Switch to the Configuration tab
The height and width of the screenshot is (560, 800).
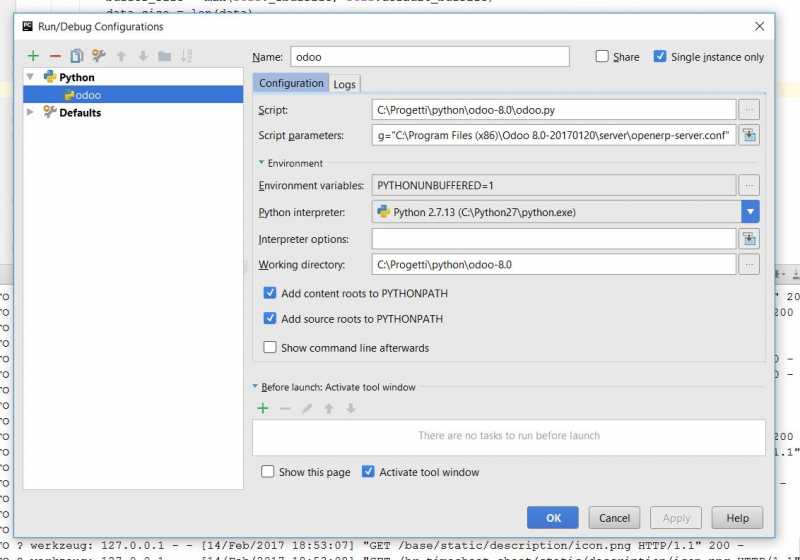pos(291,83)
